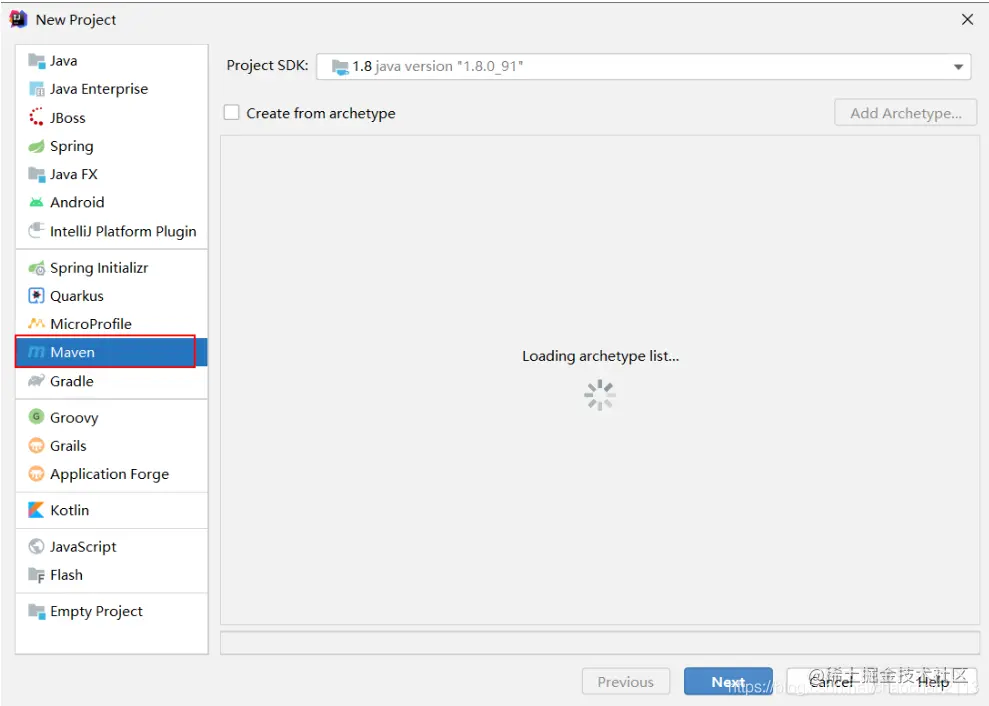Click the Gradle elephant icon
The height and width of the screenshot is (706, 989).
[x=37, y=380]
